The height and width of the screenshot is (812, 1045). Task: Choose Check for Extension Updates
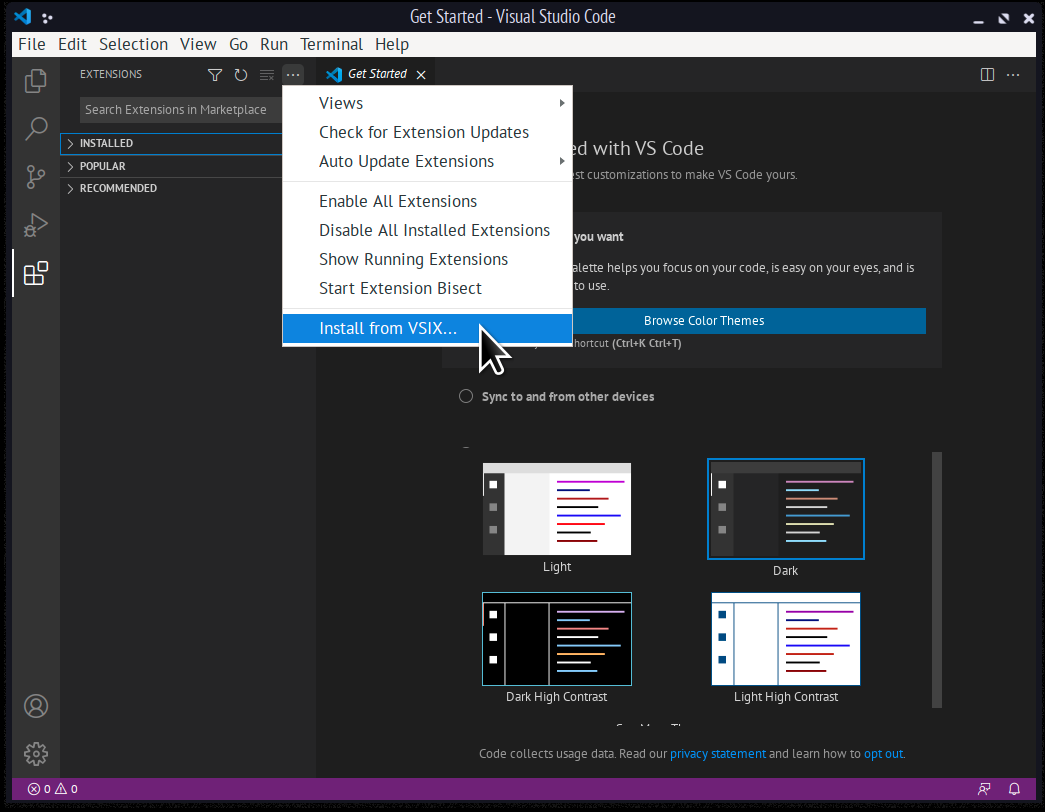coord(427,132)
